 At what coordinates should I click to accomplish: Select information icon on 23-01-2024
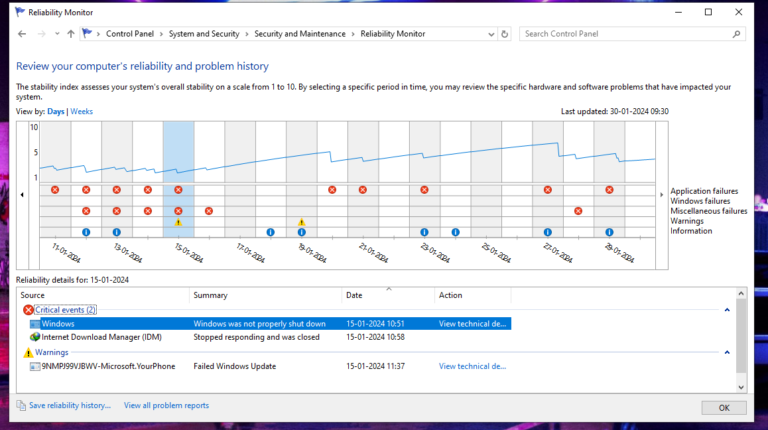click(x=424, y=232)
